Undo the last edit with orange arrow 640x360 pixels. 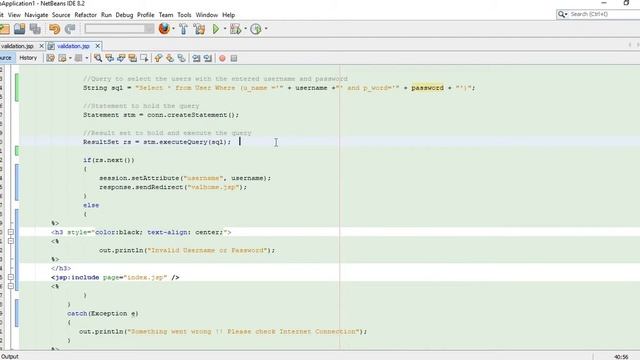point(54,29)
